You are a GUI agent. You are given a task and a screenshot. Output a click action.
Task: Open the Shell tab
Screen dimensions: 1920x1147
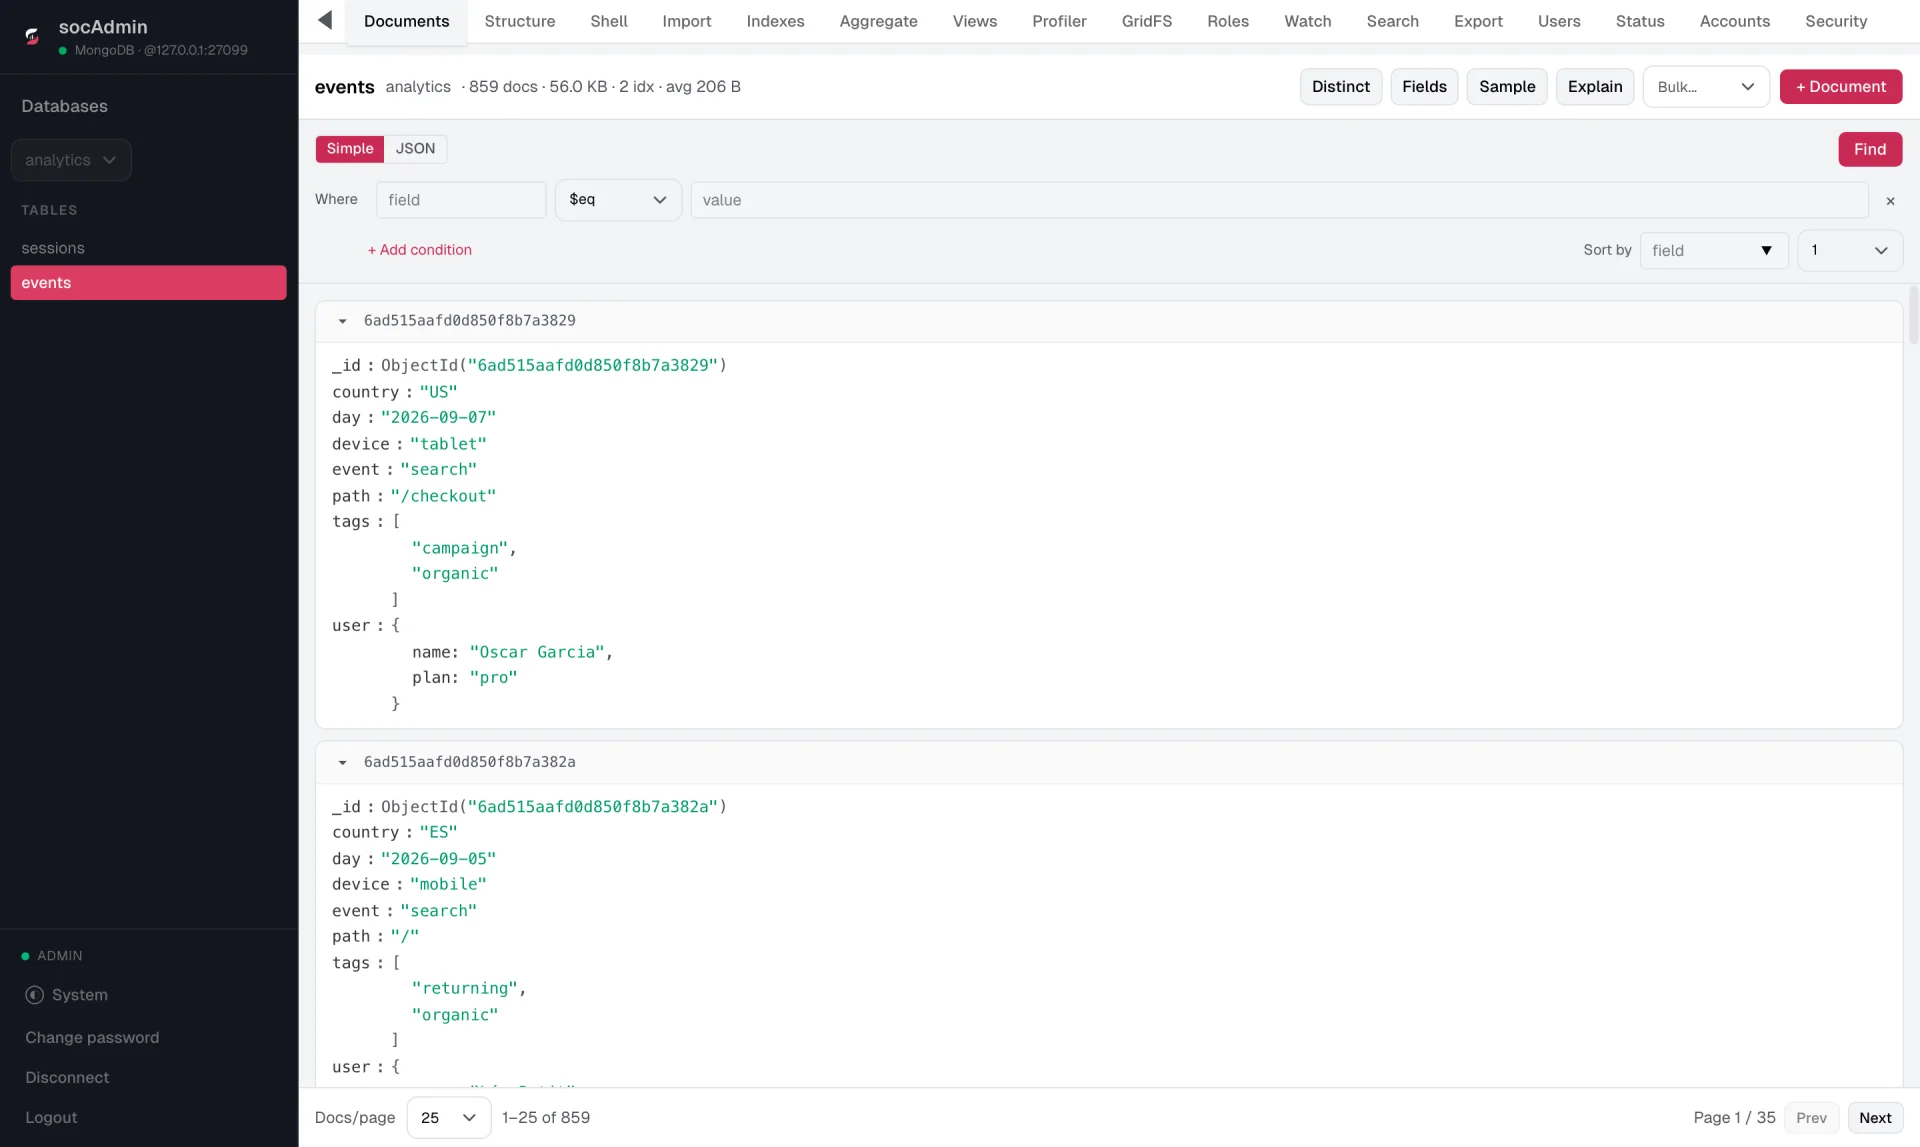pyautogui.click(x=609, y=22)
